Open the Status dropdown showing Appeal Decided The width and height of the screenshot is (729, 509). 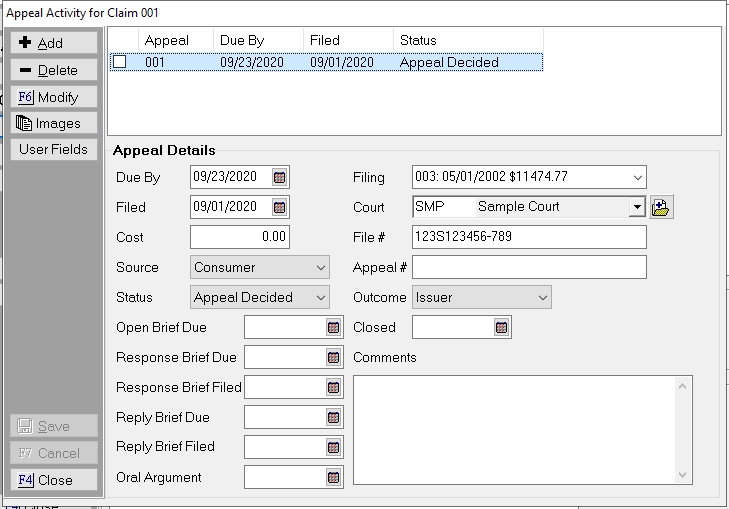point(320,298)
